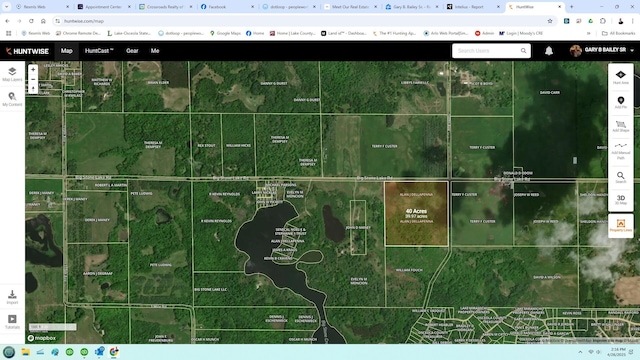The height and width of the screenshot is (360, 640).
Task: Select the highlighted 40 Acres parcel
Action: click(x=416, y=213)
